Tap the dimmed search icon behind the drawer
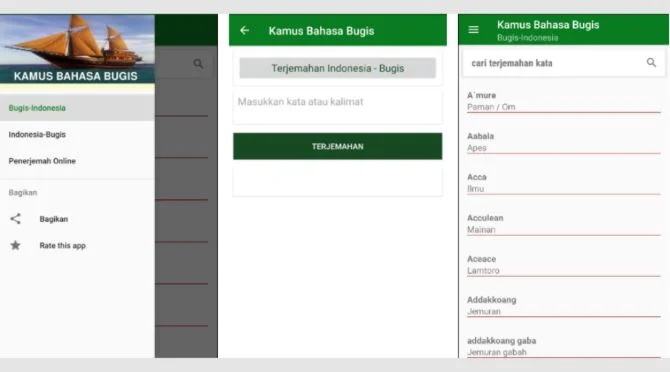The height and width of the screenshot is (372, 670). [x=198, y=64]
